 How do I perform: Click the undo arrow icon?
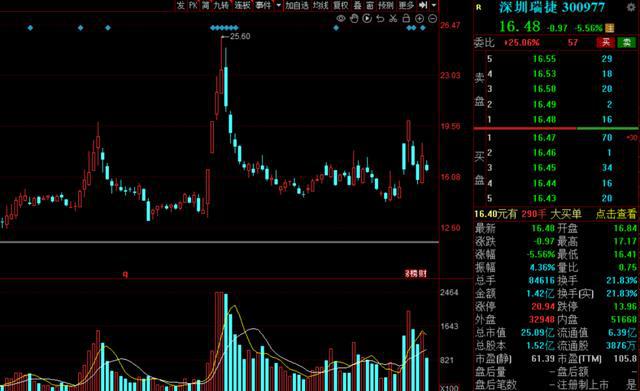[380, 18]
